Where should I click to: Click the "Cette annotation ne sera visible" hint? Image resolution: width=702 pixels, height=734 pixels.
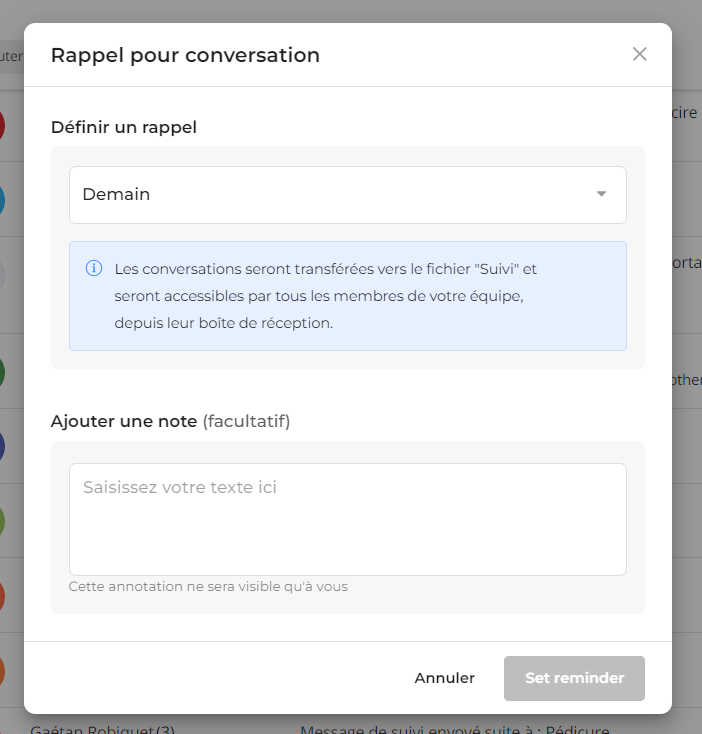click(x=208, y=587)
